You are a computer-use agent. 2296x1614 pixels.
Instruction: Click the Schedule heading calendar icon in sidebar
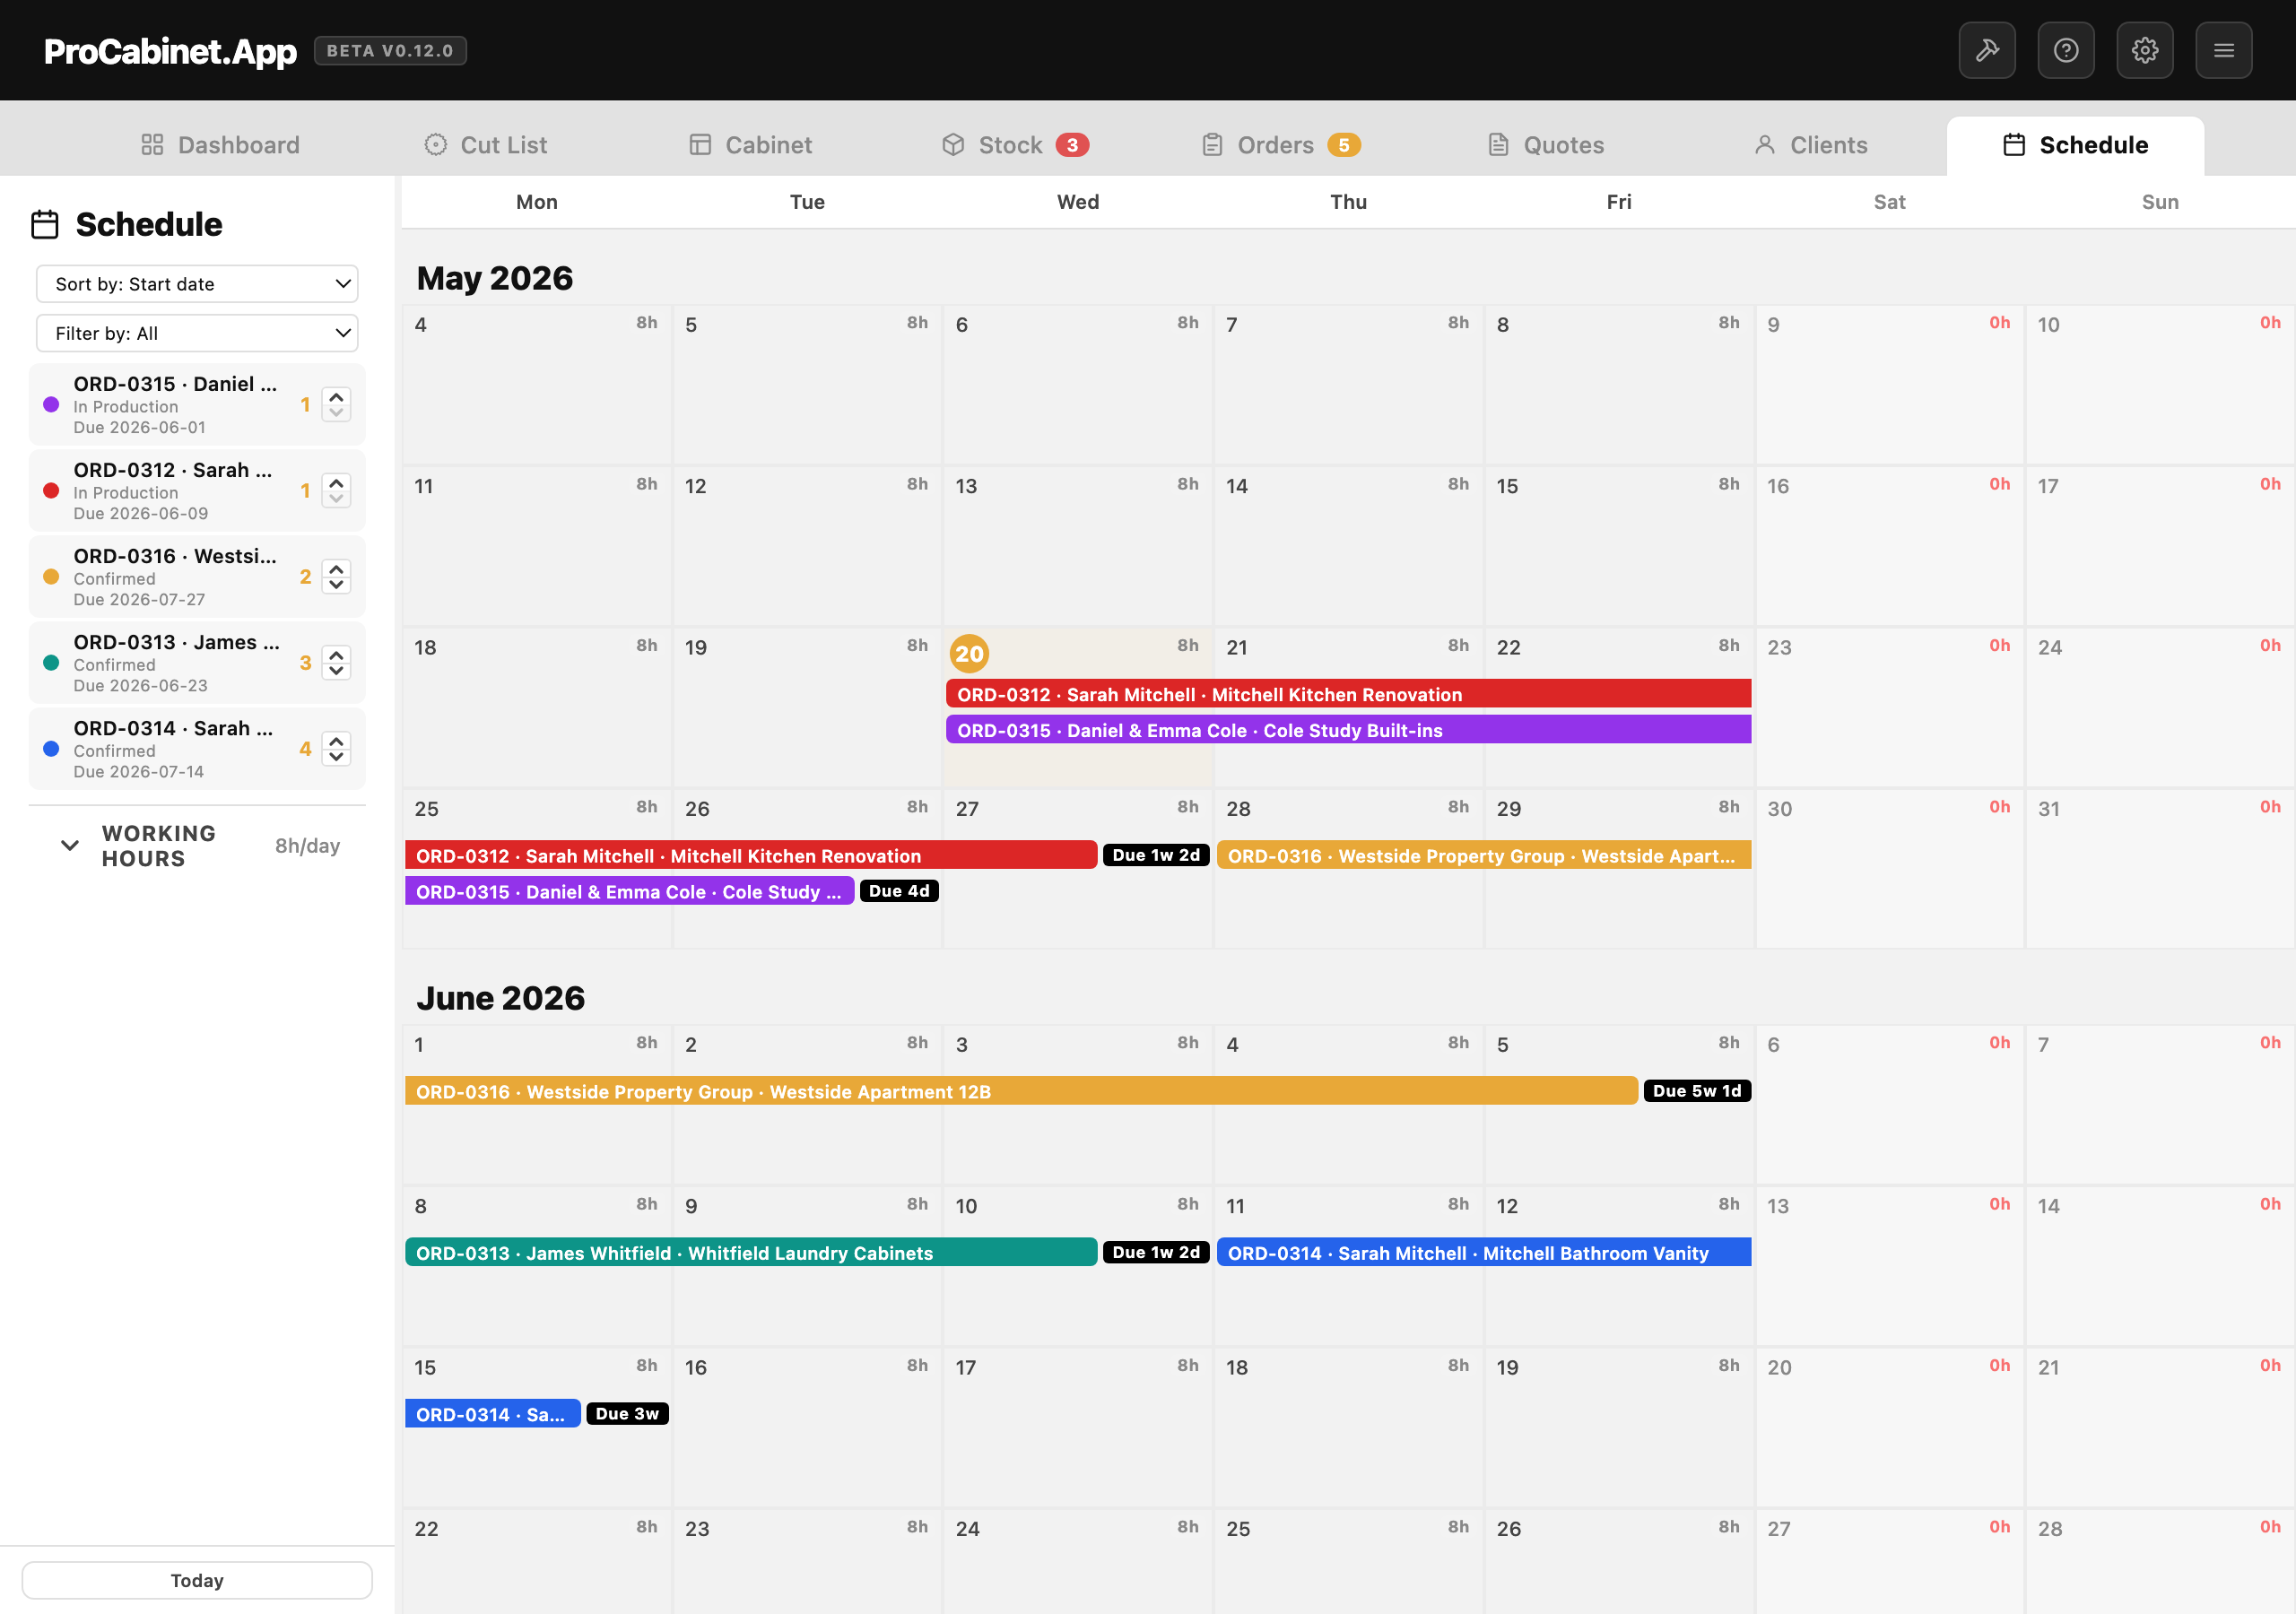[x=45, y=225]
